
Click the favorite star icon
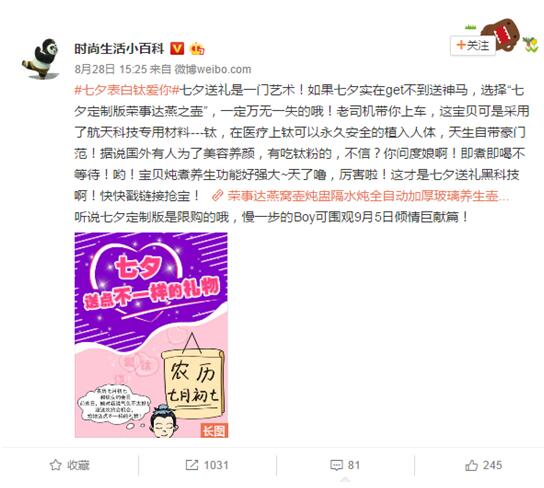(x=56, y=465)
